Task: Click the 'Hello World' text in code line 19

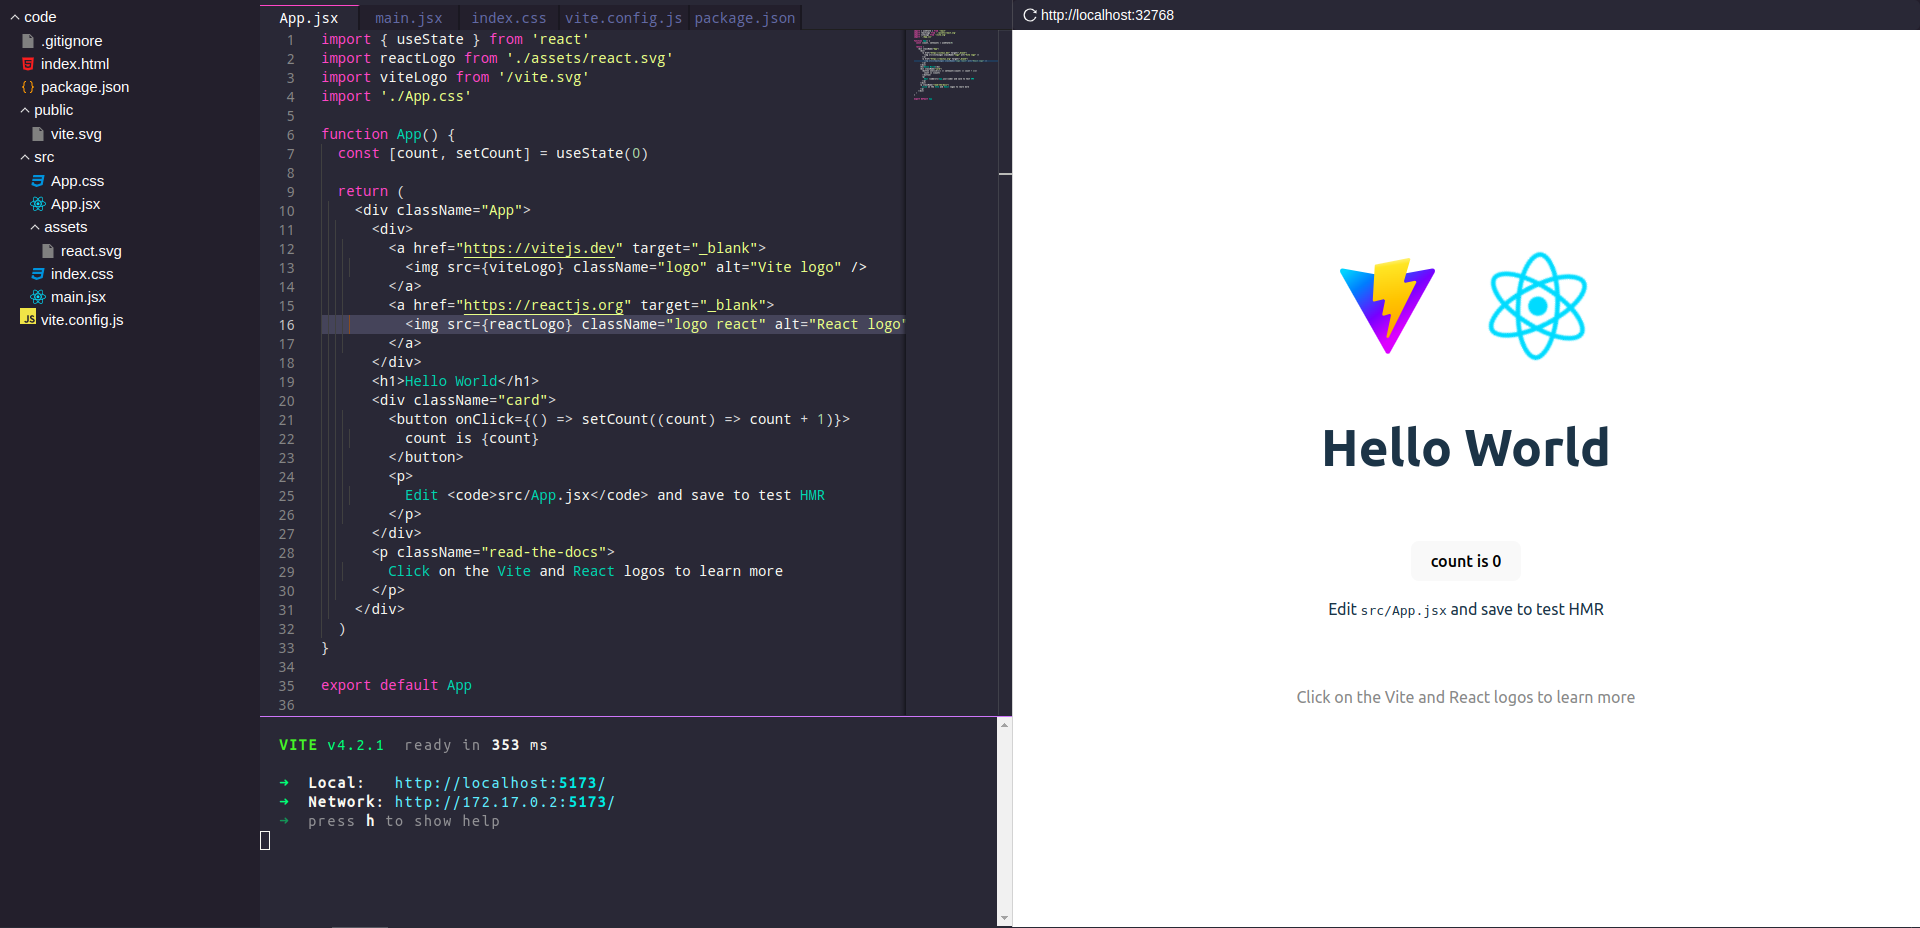Action: [451, 381]
